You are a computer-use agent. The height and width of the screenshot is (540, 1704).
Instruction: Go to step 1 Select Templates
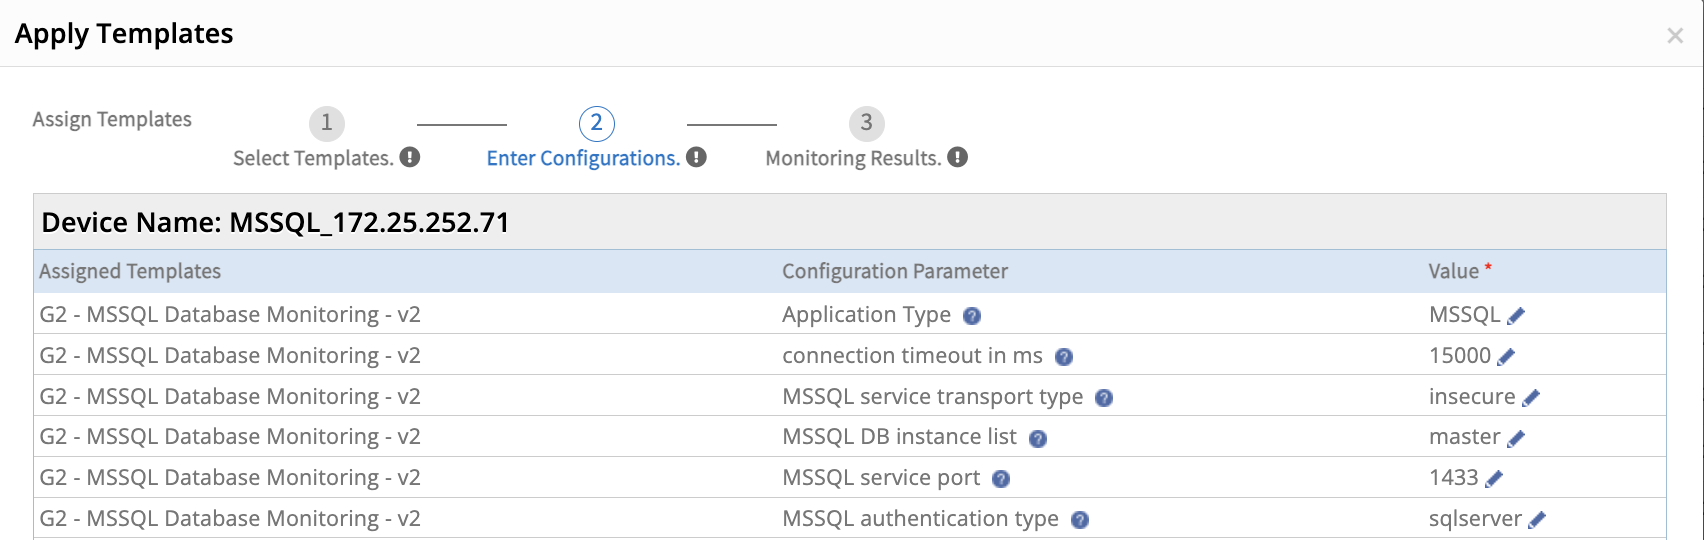(x=327, y=123)
